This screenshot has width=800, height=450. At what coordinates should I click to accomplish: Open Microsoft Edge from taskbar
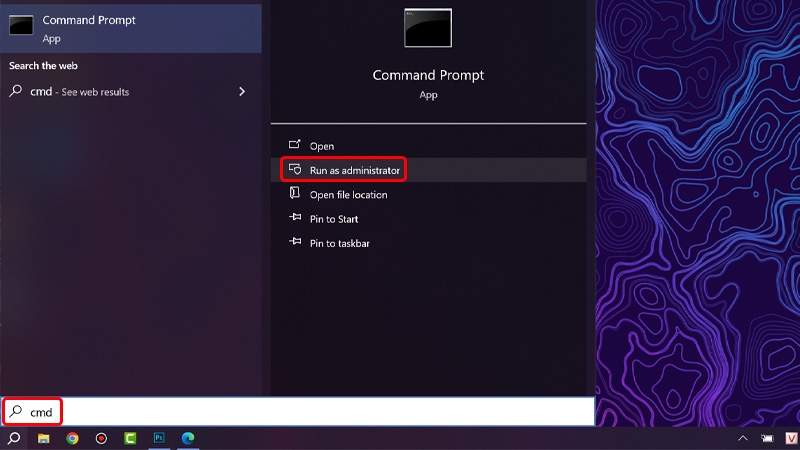(188, 438)
